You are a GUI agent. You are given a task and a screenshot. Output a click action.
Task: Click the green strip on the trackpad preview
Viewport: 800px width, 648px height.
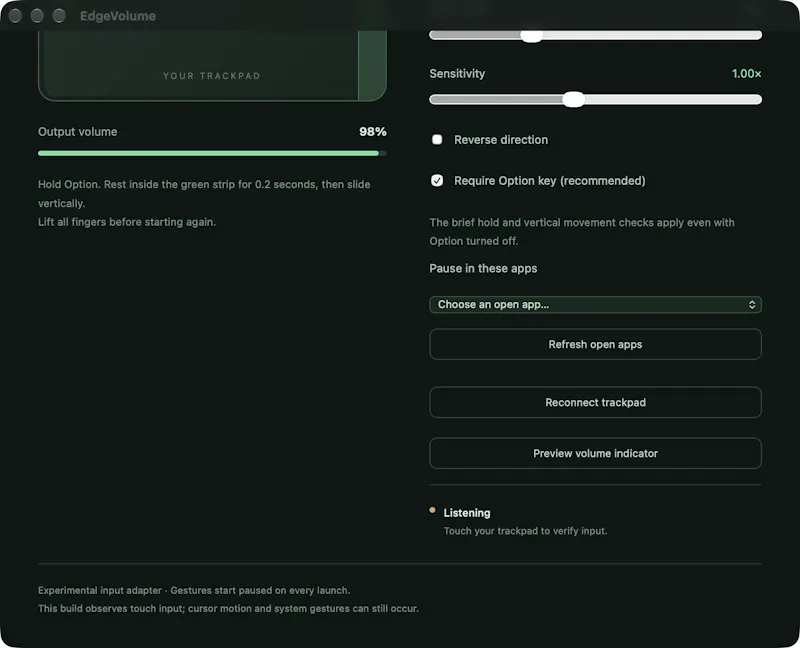pos(372,65)
